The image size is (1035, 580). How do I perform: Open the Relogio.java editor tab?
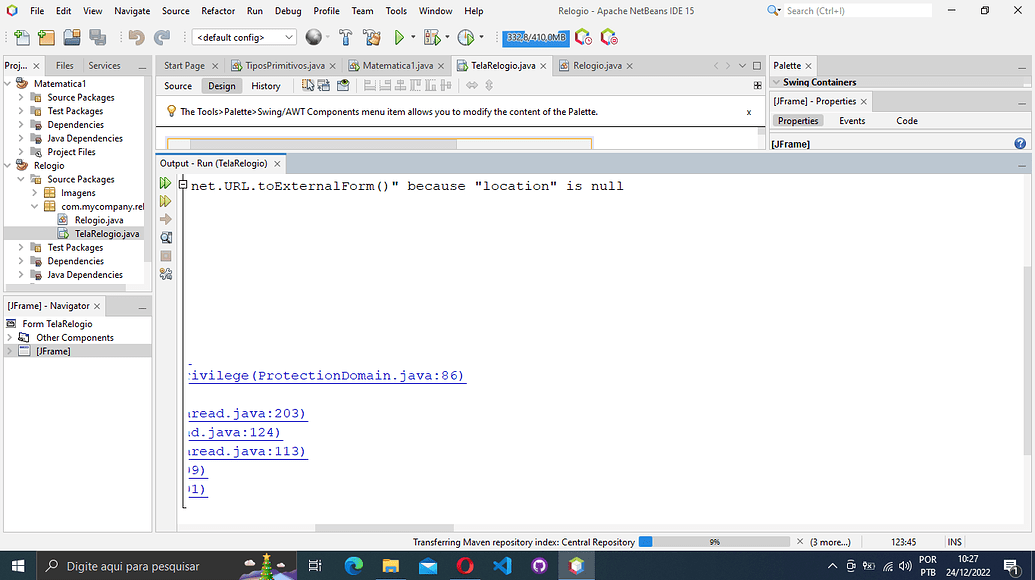point(594,64)
